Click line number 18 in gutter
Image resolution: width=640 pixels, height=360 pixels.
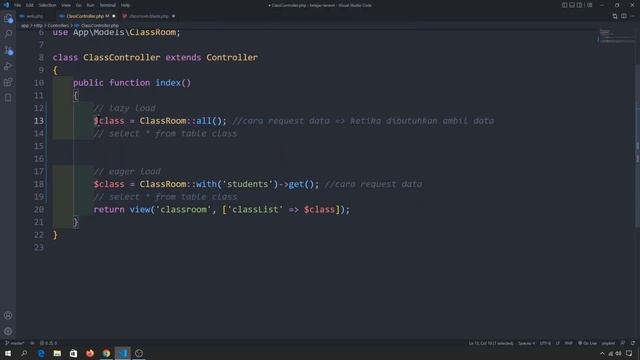click(x=39, y=184)
